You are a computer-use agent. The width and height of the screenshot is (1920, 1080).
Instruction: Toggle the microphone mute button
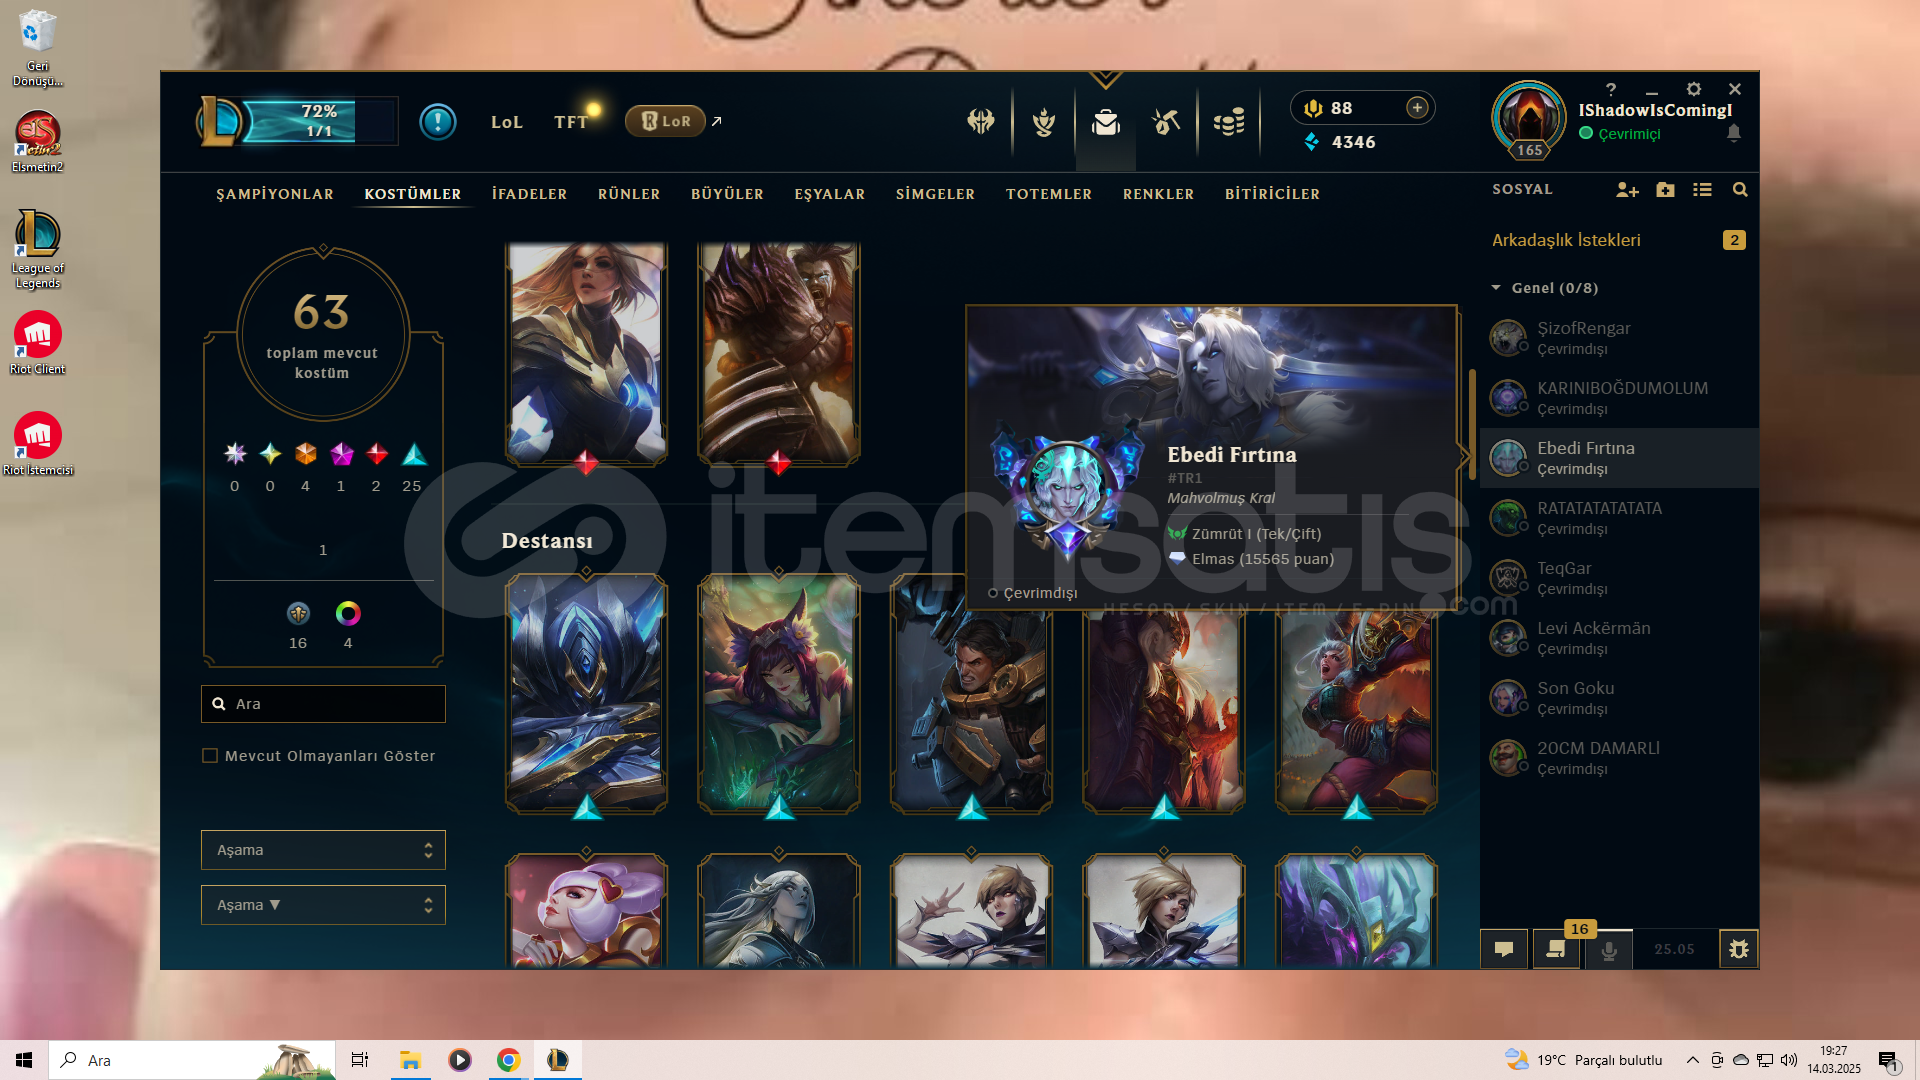pyautogui.click(x=1609, y=949)
